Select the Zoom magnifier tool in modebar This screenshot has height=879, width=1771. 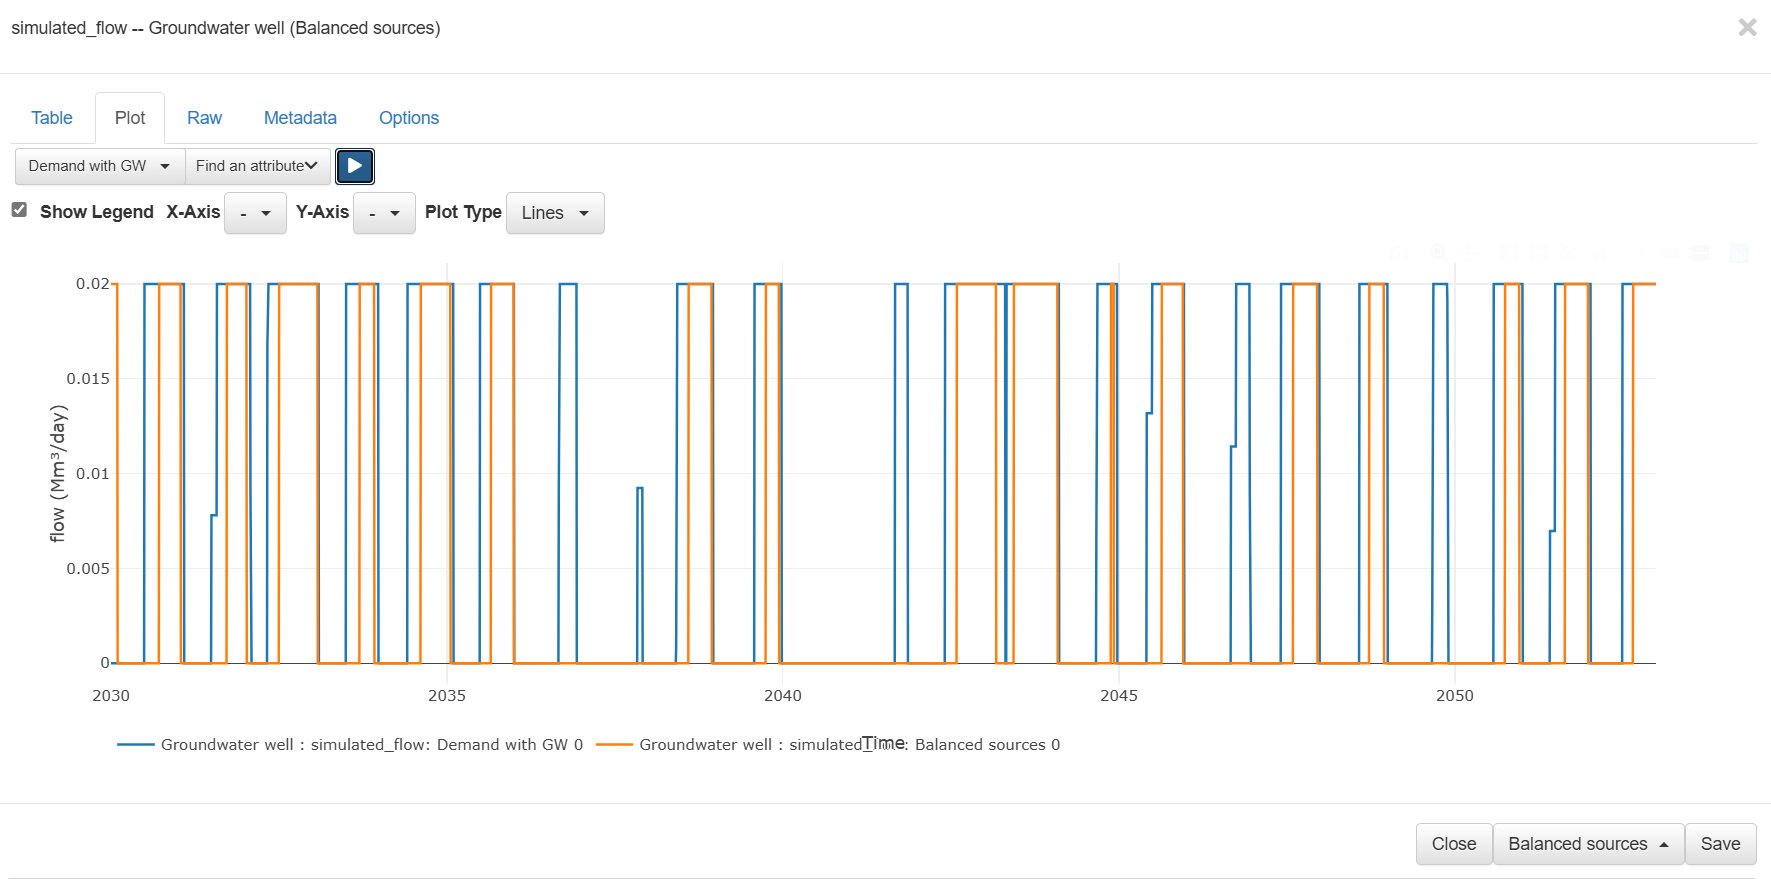click(x=1438, y=253)
